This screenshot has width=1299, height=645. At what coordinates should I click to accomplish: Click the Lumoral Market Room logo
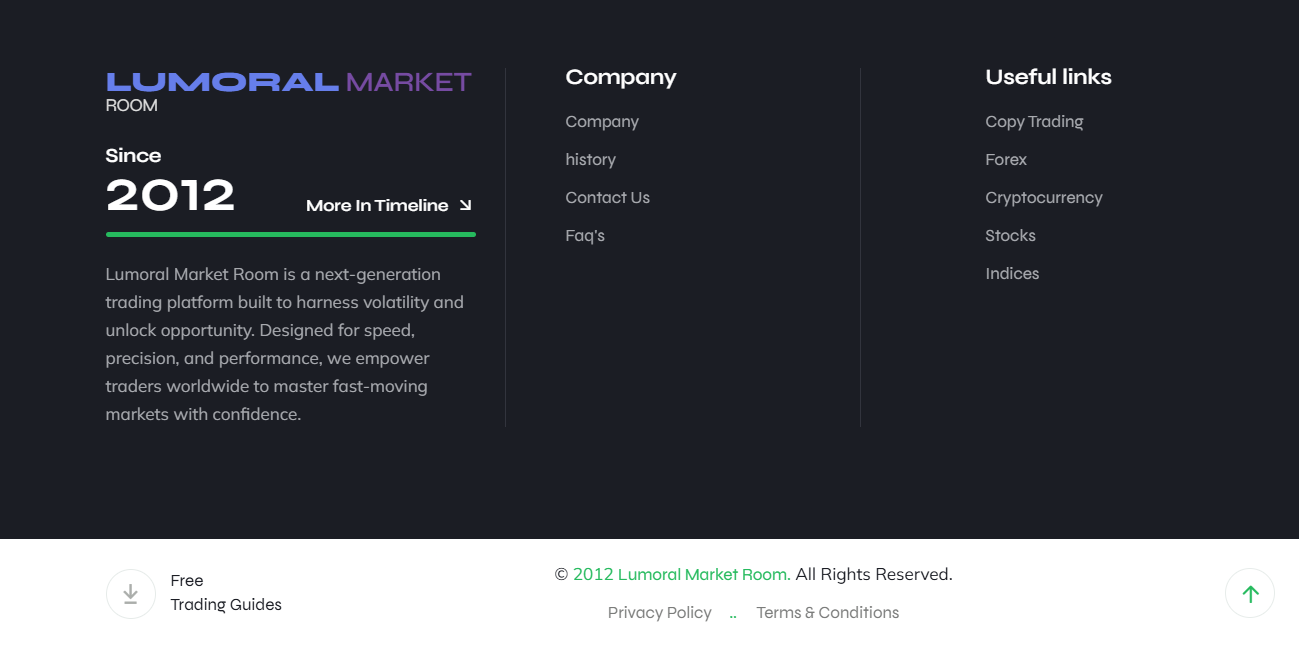tap(288, 90)
